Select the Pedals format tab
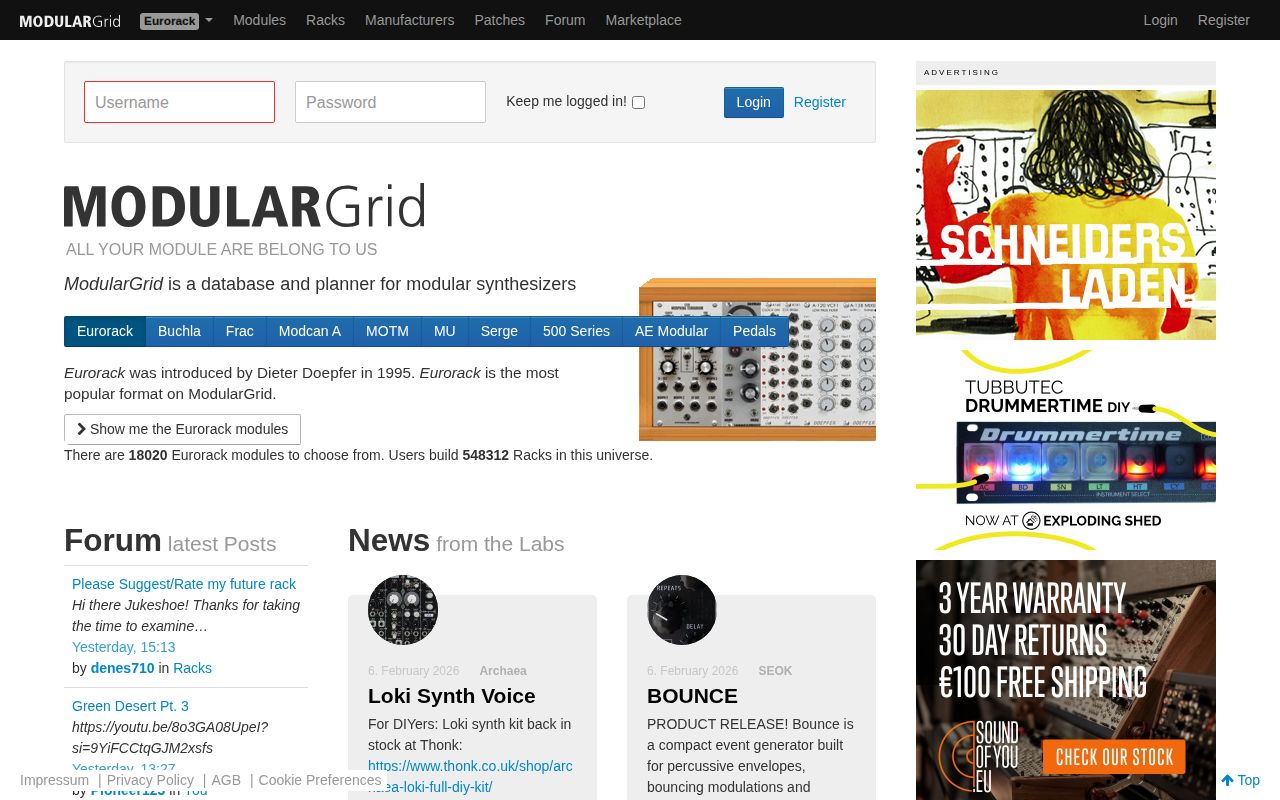 point(754,331)
